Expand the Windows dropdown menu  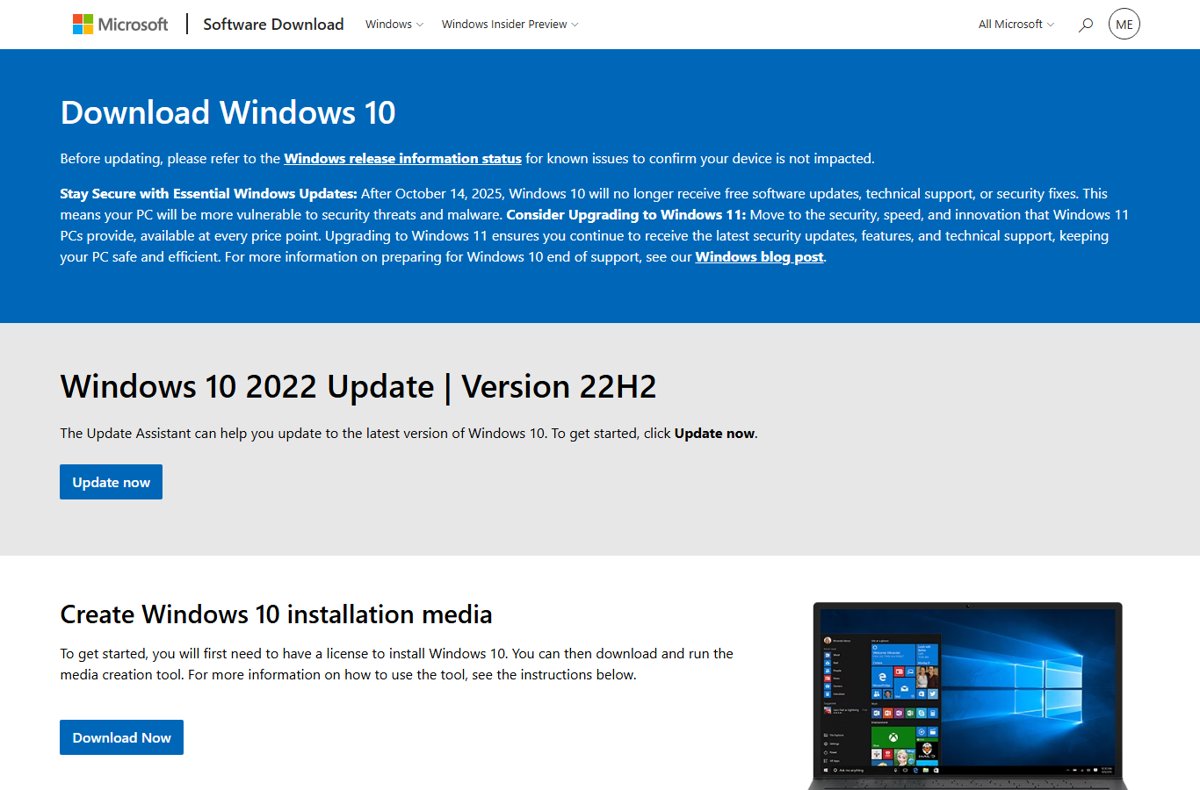(394, 24)
